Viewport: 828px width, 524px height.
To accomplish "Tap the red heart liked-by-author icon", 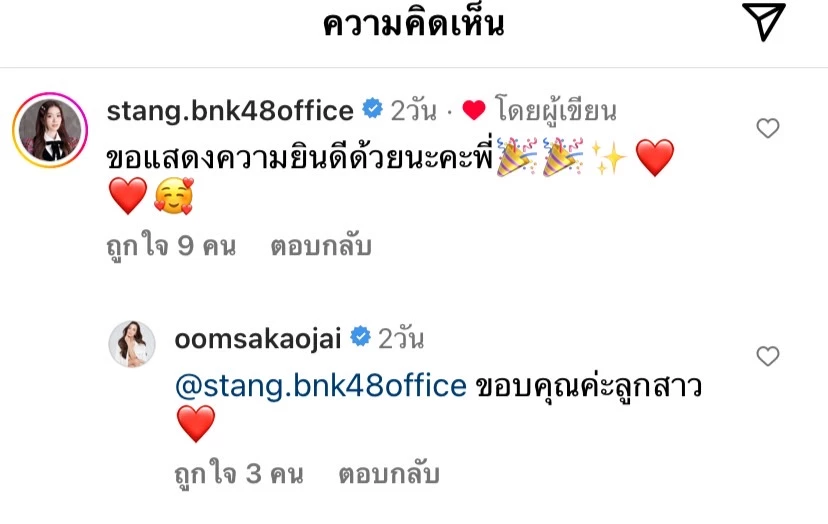I will tap(474, 110).
